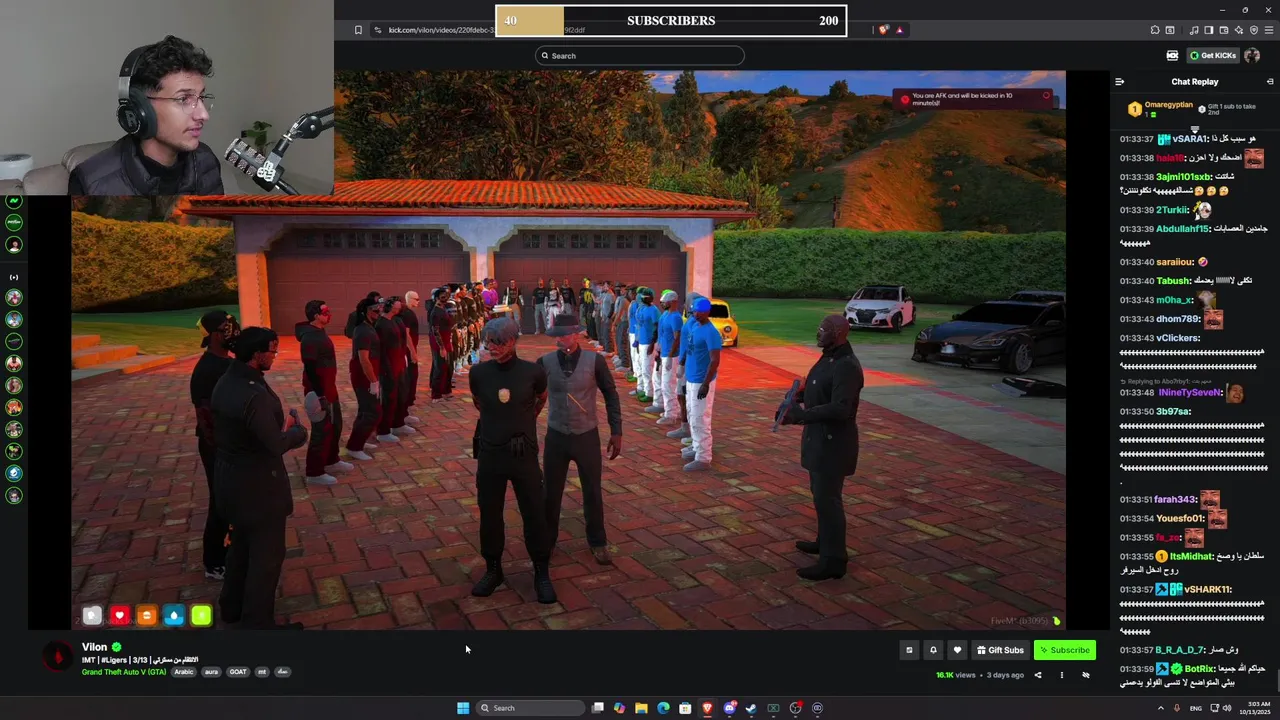The width and height of the screenshot is (1280, 720).
Task: Expand the system tray hidden icons chevron
Action: (1161, 708)
